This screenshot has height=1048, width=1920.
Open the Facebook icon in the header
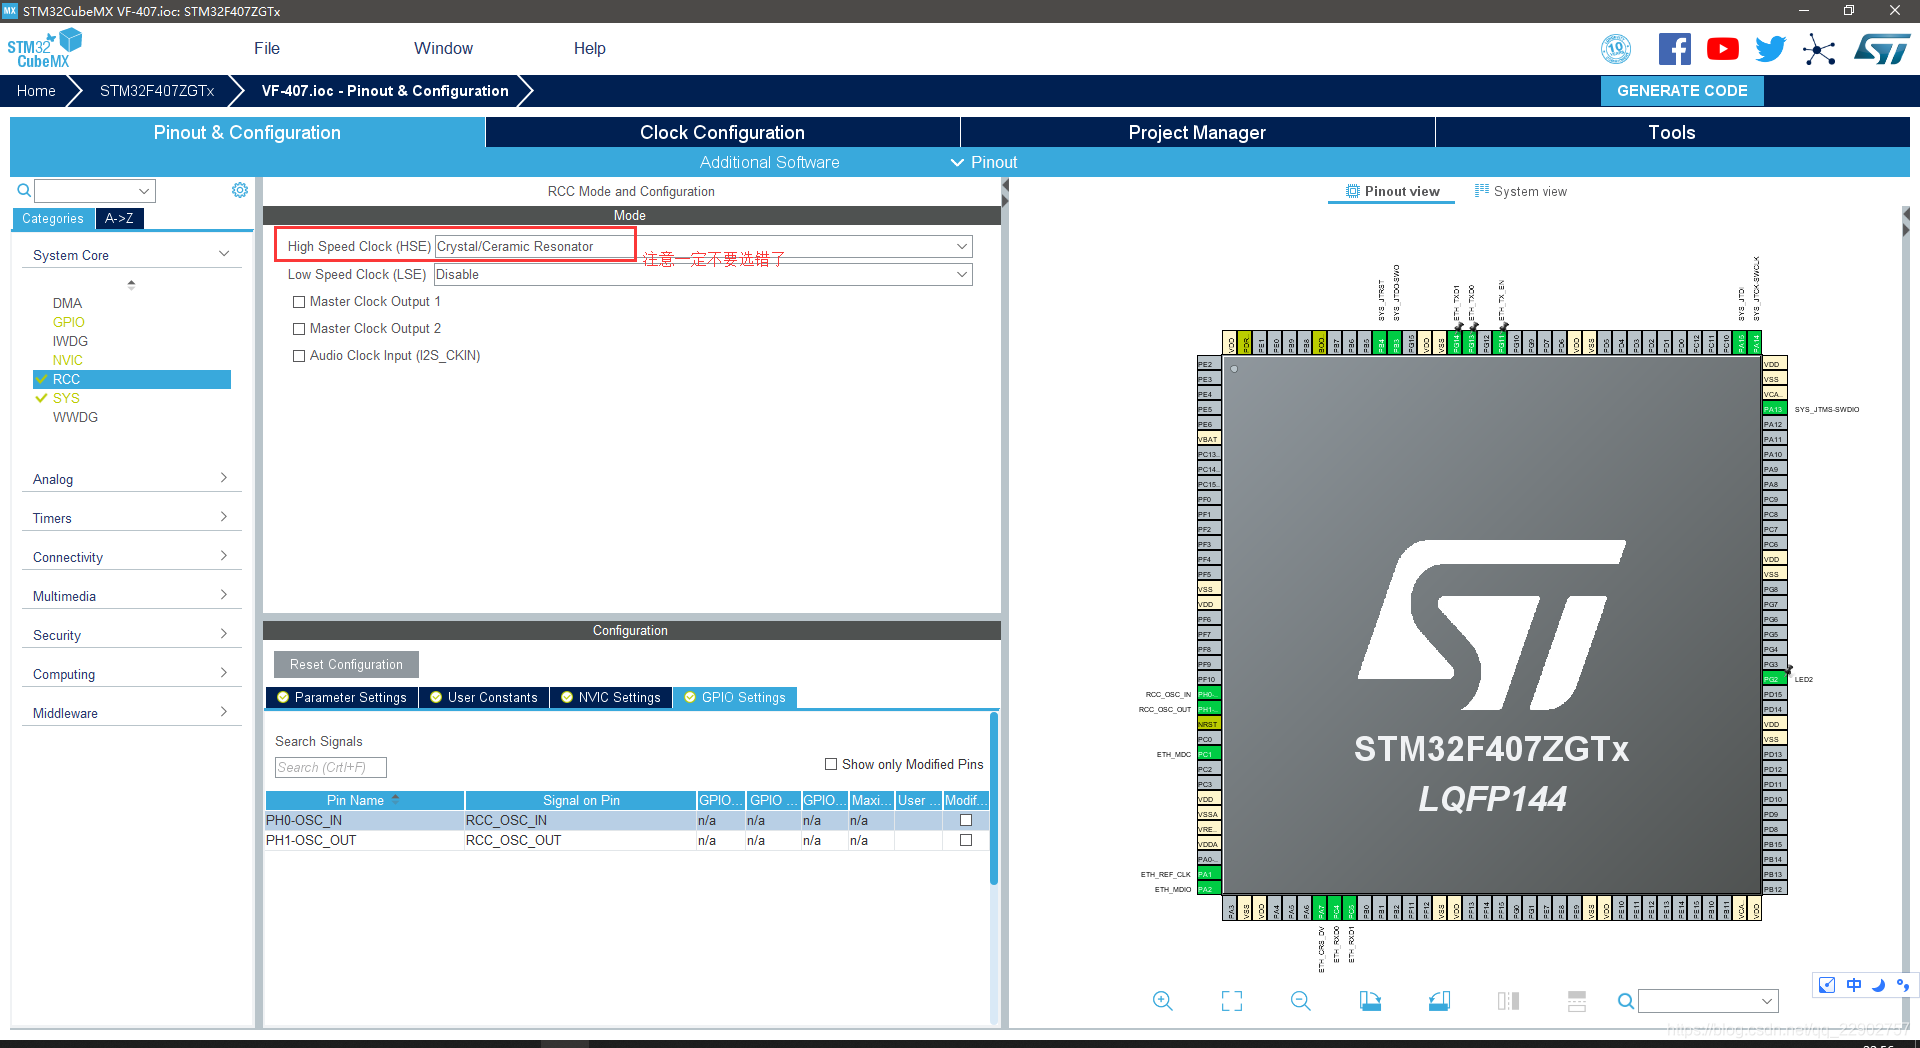click(x=1674, y=49)
